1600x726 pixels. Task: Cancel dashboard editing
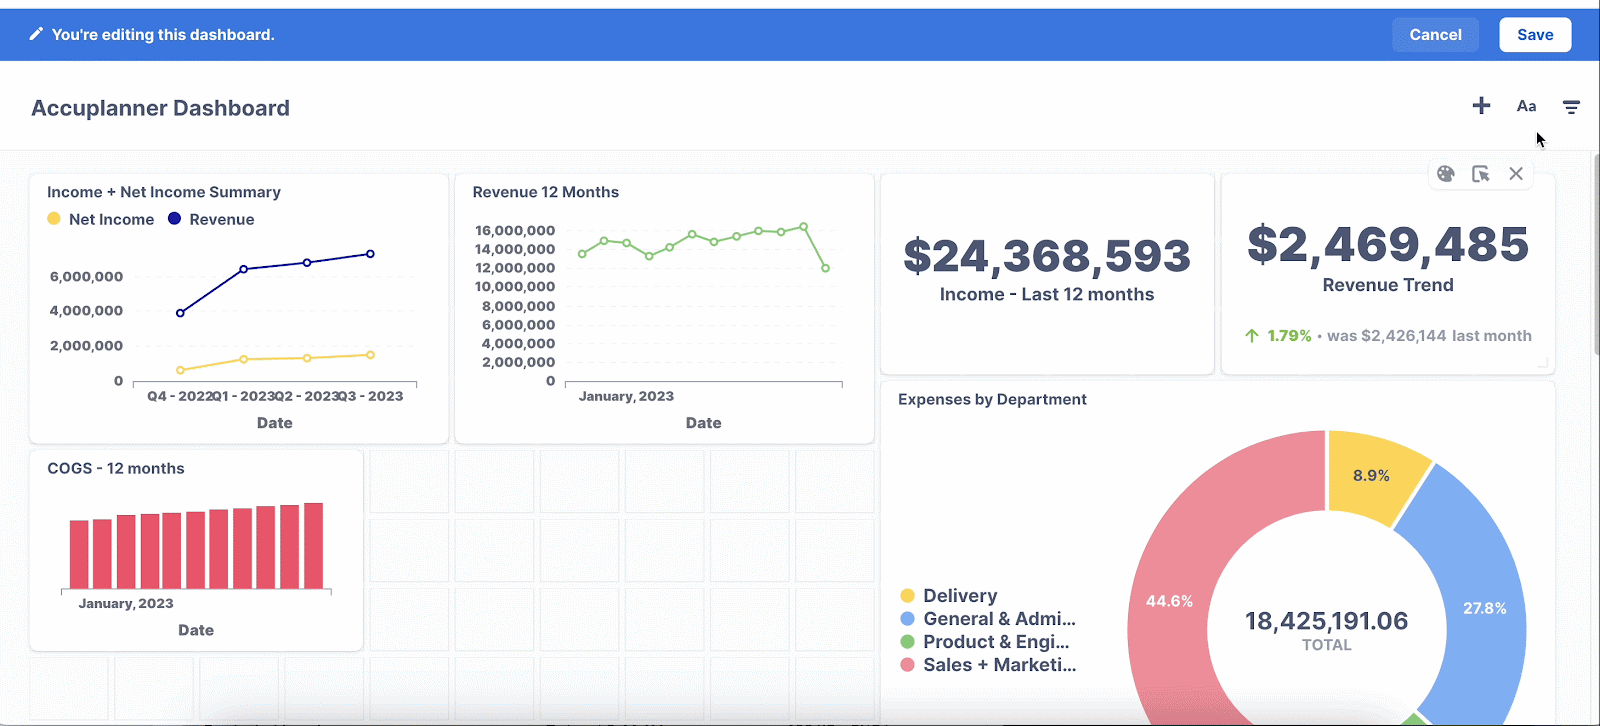click(x=1435, y=35)
